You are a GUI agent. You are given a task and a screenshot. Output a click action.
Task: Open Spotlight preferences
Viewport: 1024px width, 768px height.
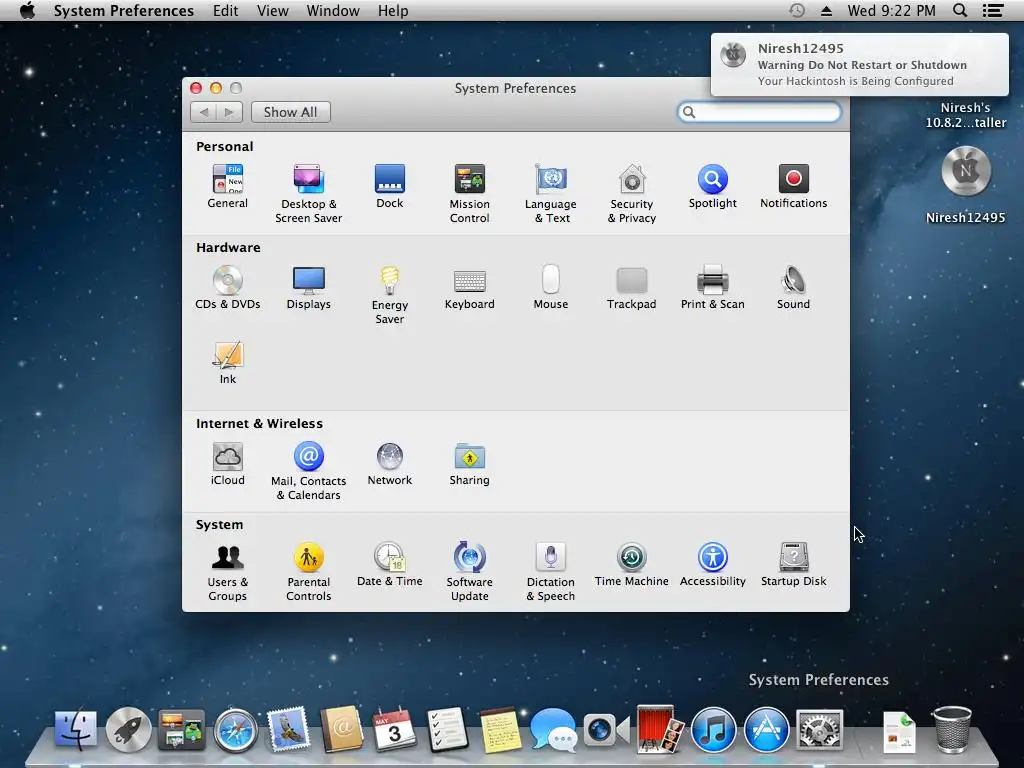(x=712, y=187)
